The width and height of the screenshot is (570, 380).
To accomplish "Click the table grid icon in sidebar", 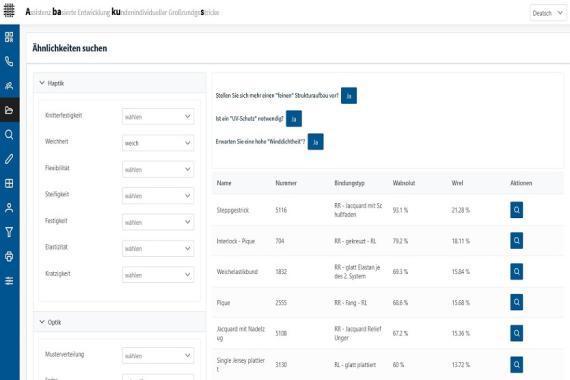I will click(x=9, y=183).
